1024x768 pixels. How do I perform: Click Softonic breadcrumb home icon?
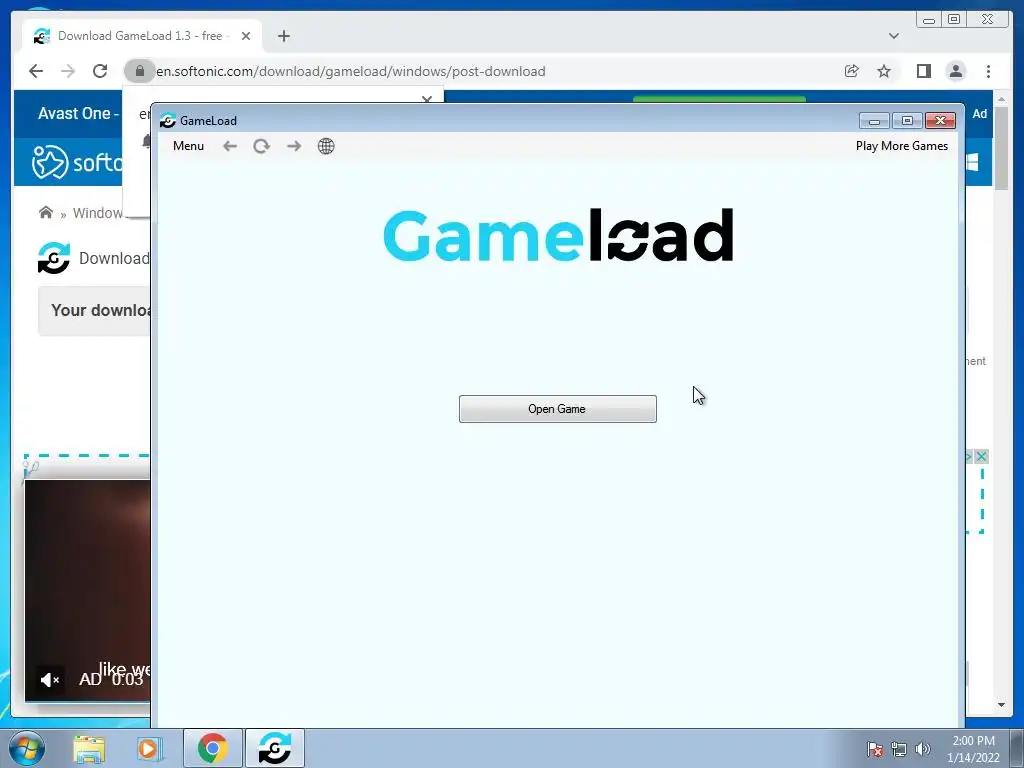point(46,212)
